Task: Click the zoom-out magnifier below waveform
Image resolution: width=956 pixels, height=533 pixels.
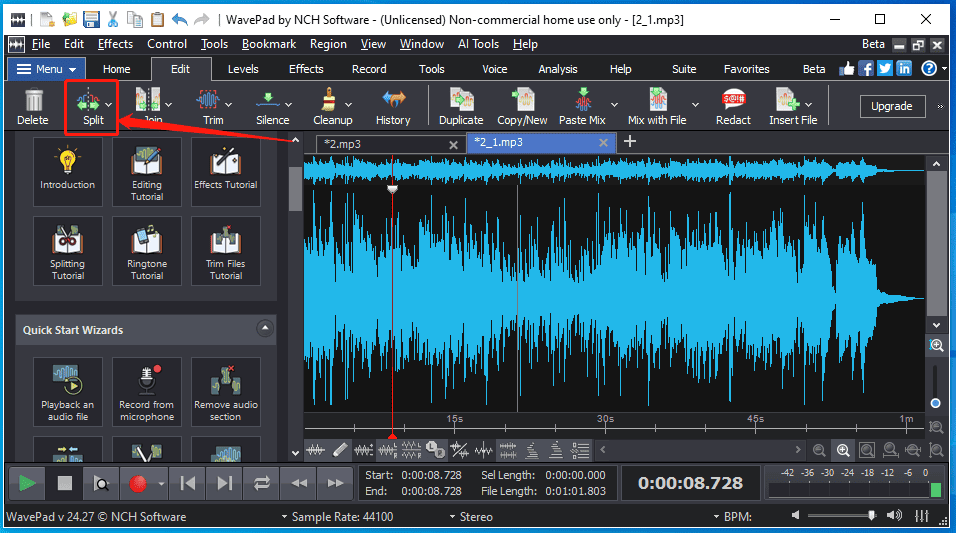Action: coord(819,450)
